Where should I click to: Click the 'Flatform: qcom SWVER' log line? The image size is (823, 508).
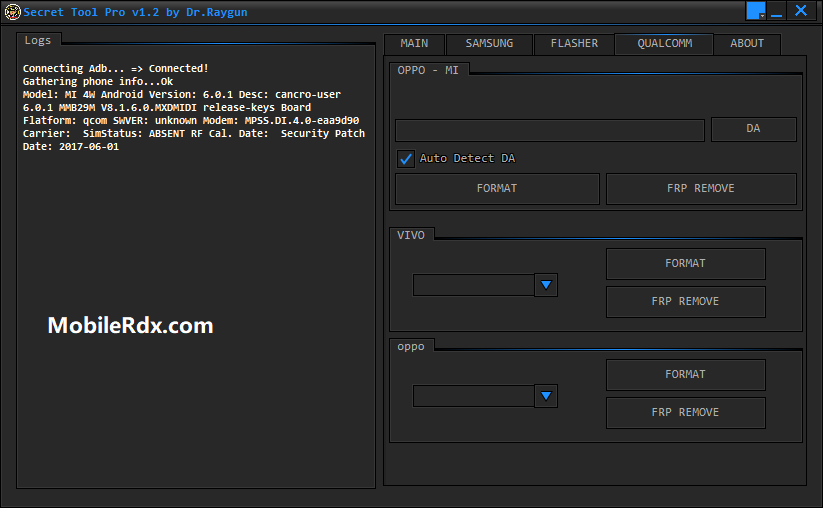click(191, 121)
